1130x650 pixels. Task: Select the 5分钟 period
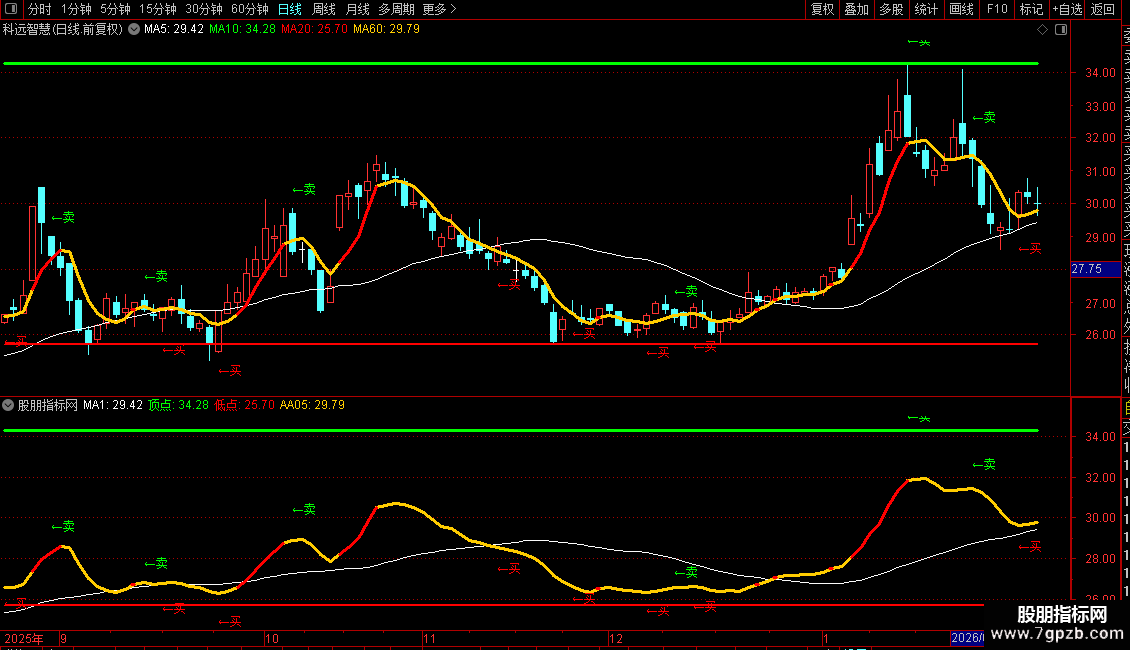[x=115, y=9]
